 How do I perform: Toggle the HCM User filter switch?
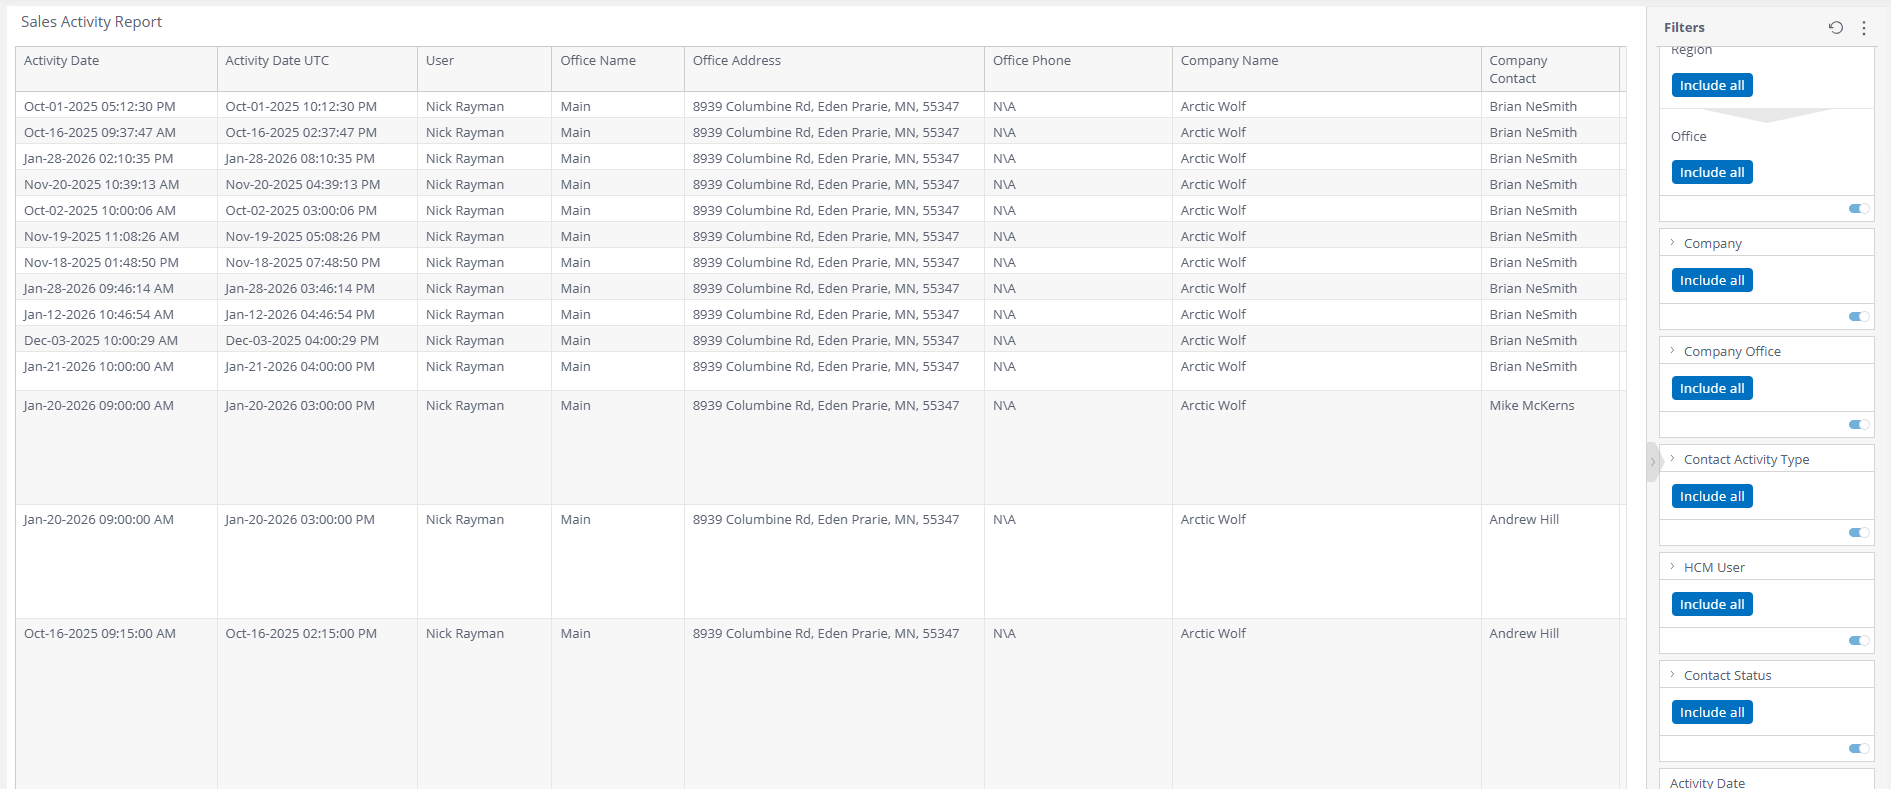click(x=1859, y=641)
